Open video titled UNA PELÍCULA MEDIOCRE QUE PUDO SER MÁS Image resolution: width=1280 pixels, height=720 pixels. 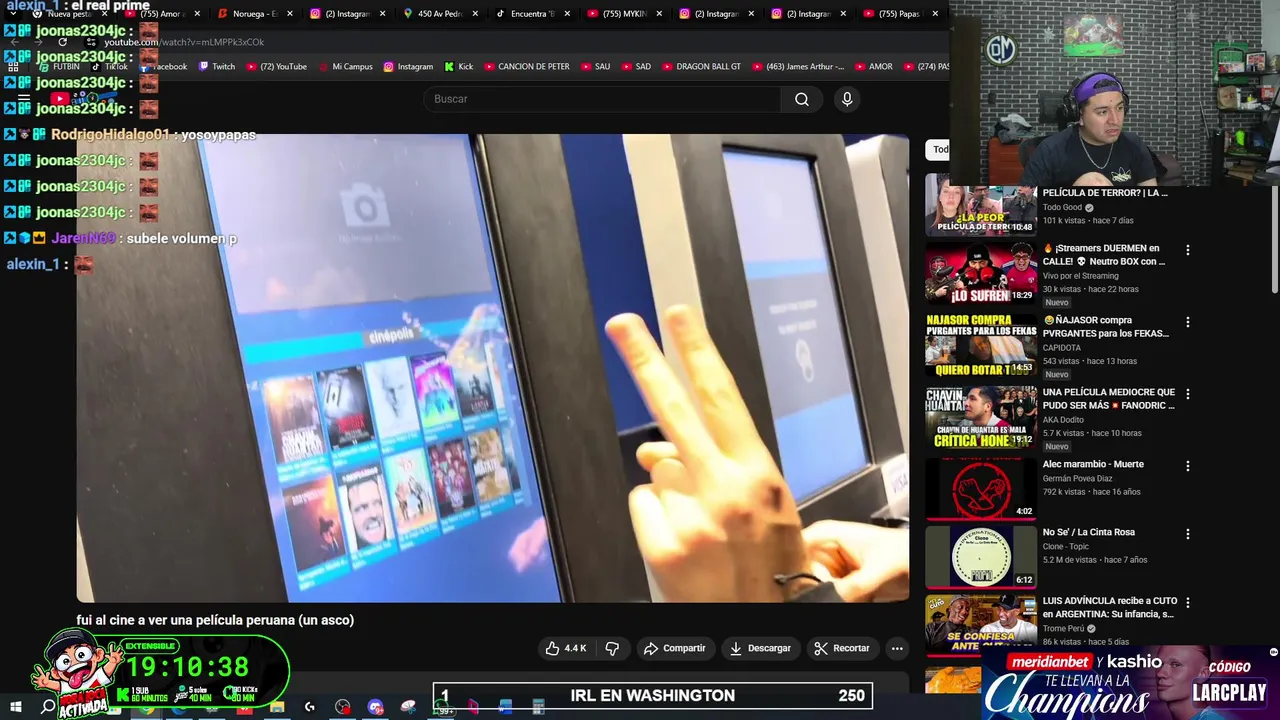click(x=1109, y=399)
